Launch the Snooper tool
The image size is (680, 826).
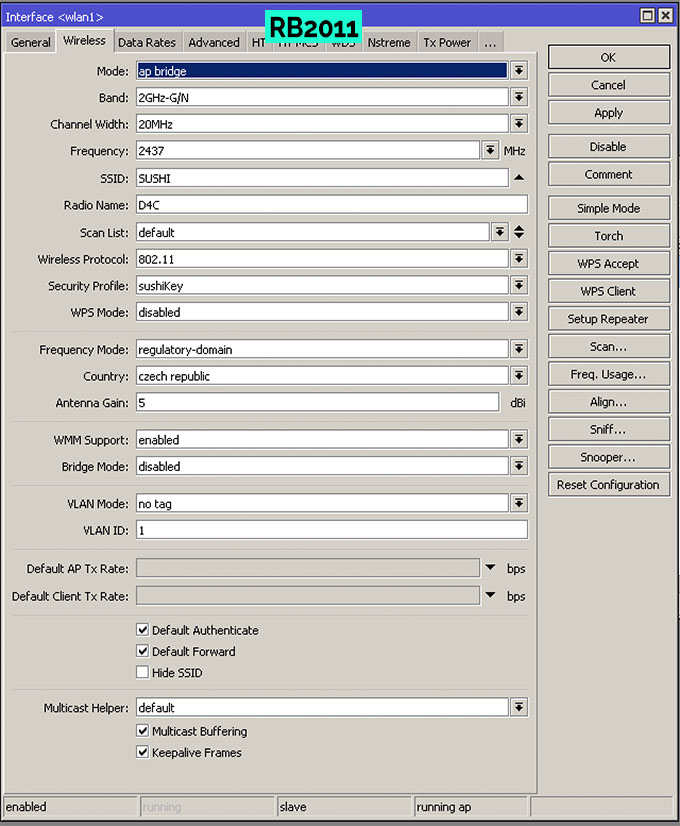[608, 456]
